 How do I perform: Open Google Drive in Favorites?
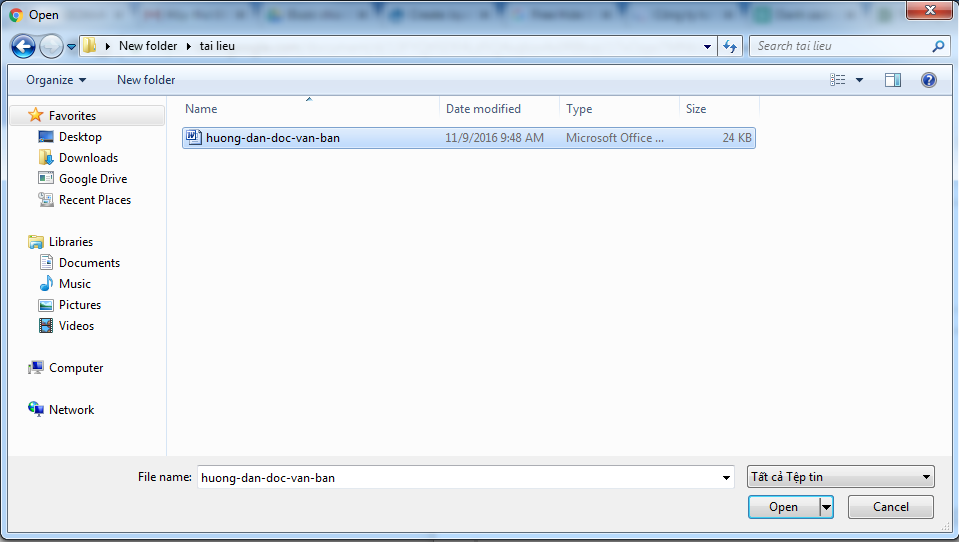(x=92, y=179)
